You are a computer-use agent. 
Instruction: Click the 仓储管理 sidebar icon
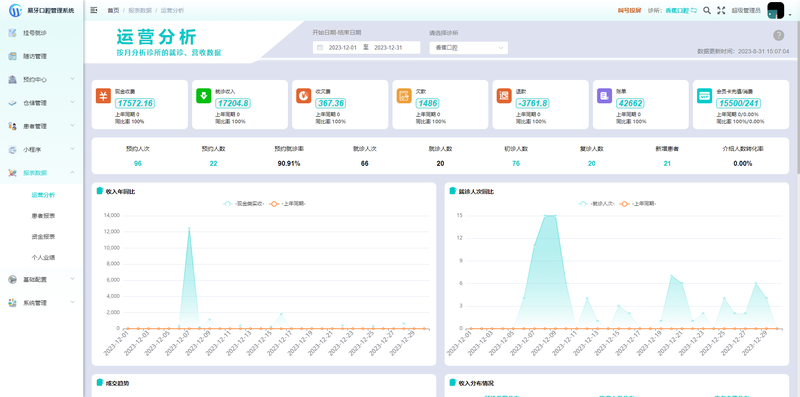coord(13,103)
